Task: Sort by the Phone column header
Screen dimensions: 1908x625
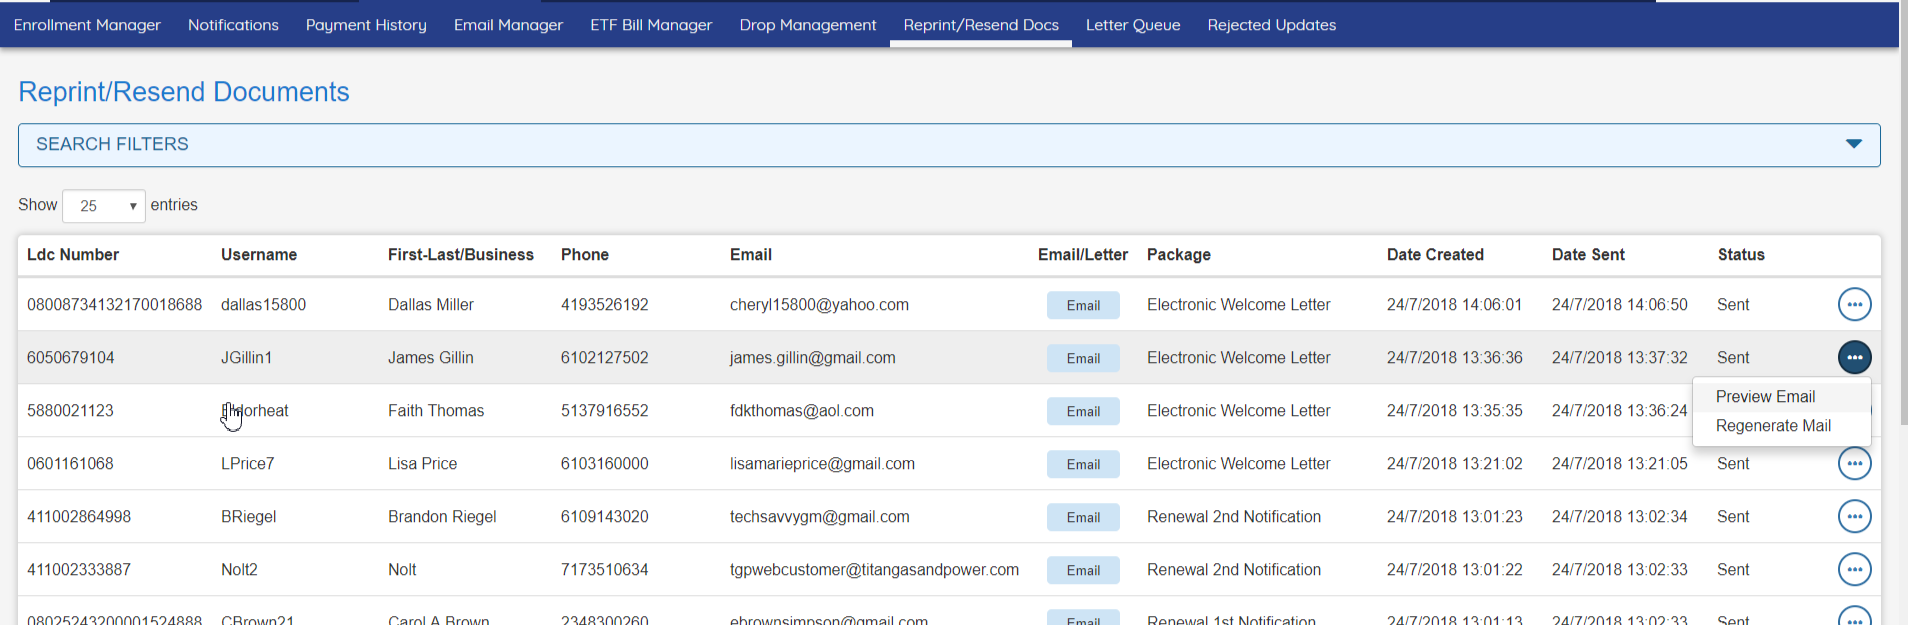Action: (x=585, y=255)
